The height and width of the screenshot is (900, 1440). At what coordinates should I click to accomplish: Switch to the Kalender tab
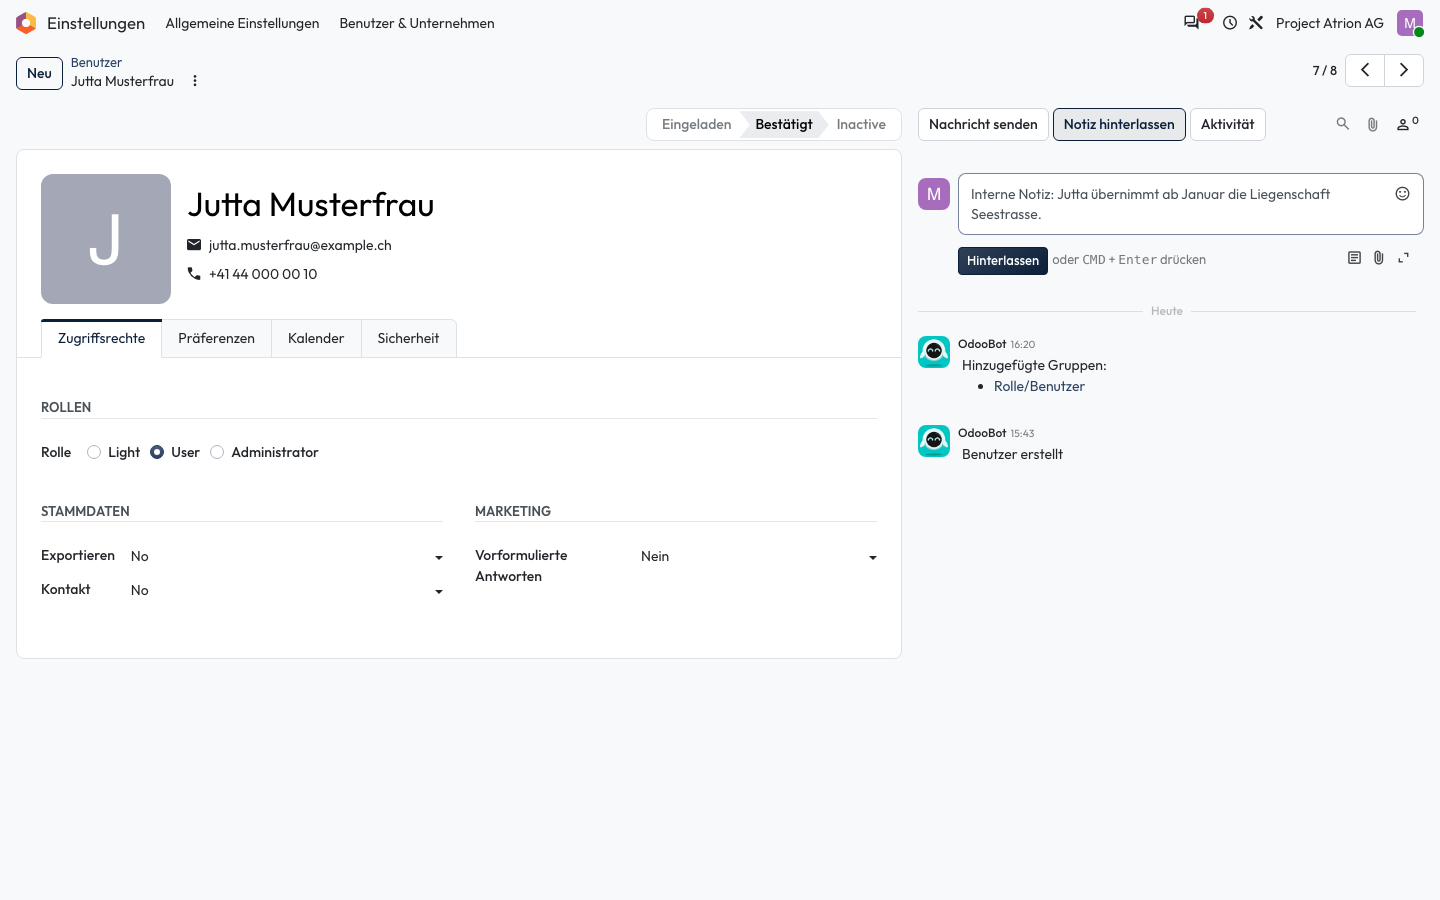(x=316, y=338)
